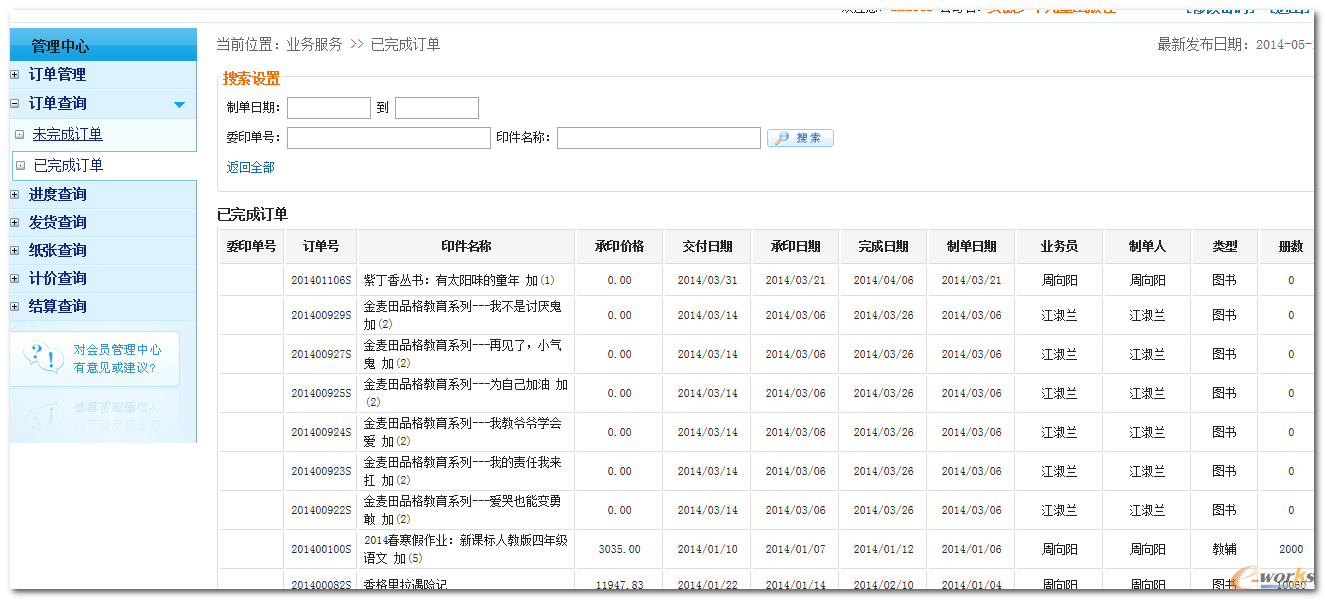Click the 完成日期 column header
The image size is (1325, 600).
[x=884, y=246]
